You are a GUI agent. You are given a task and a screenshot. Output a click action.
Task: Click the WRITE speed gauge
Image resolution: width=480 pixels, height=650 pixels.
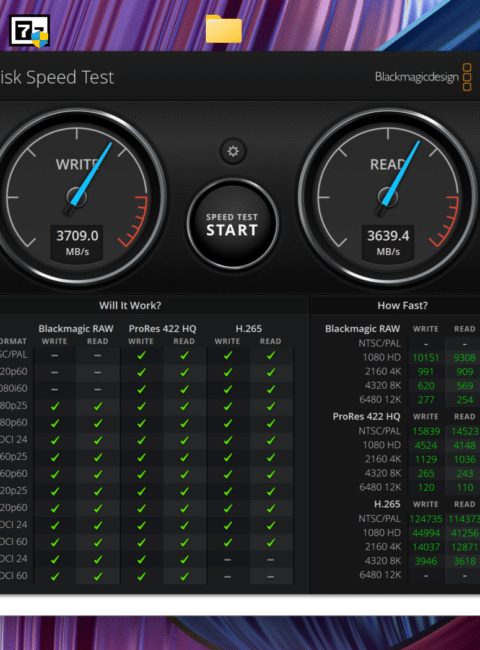pos(77,197)
